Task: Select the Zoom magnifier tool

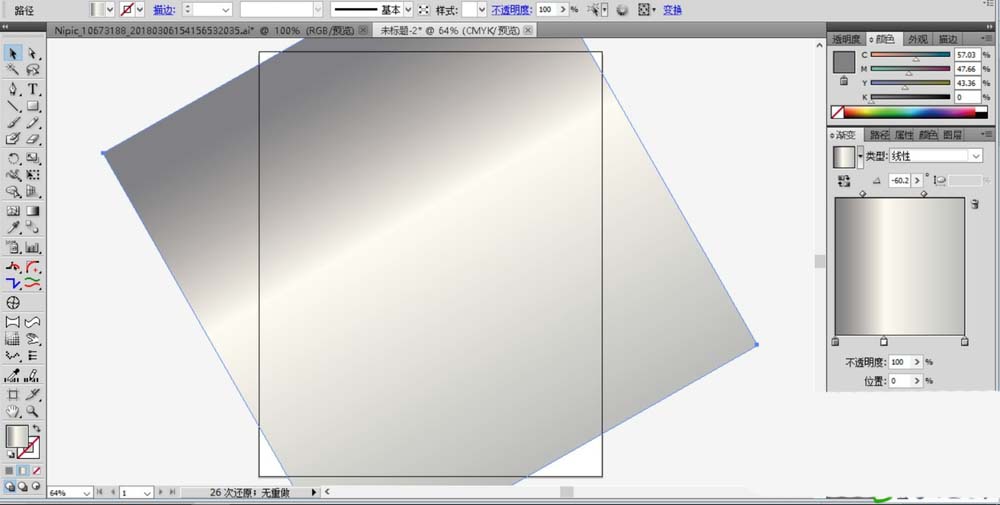Action: click(x=33, y=411)
